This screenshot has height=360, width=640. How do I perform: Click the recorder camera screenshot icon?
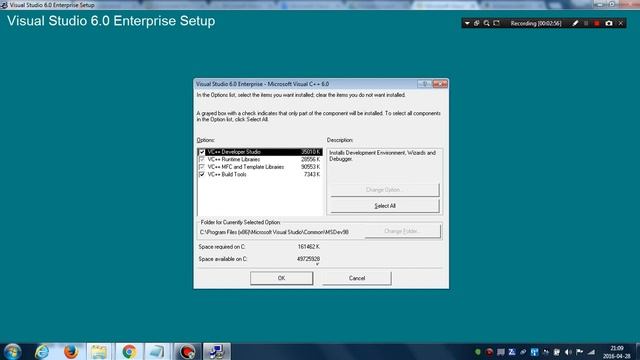[609, 23]
